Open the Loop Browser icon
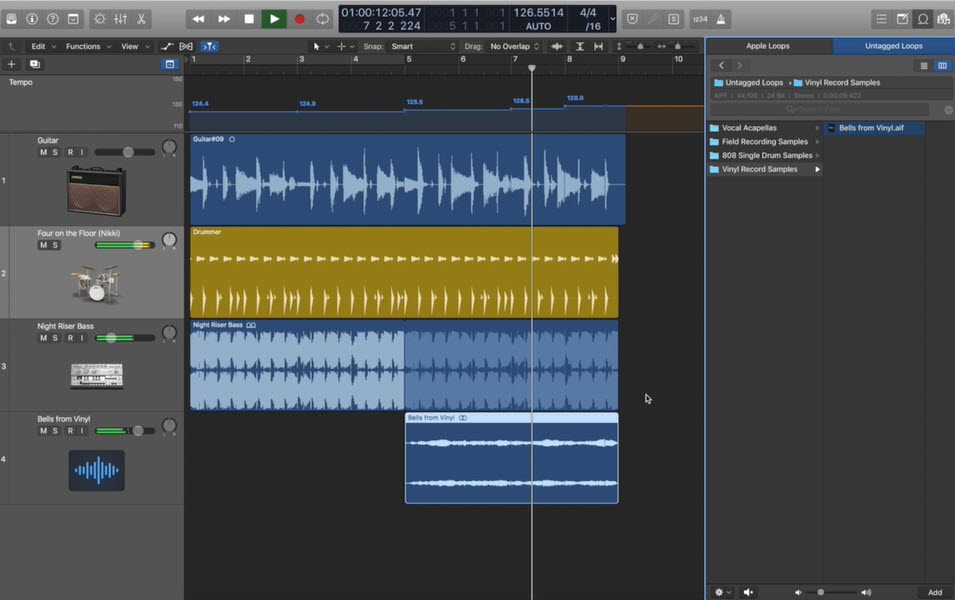The height and width of the screenshot is (600, 955). click(923, 17)
